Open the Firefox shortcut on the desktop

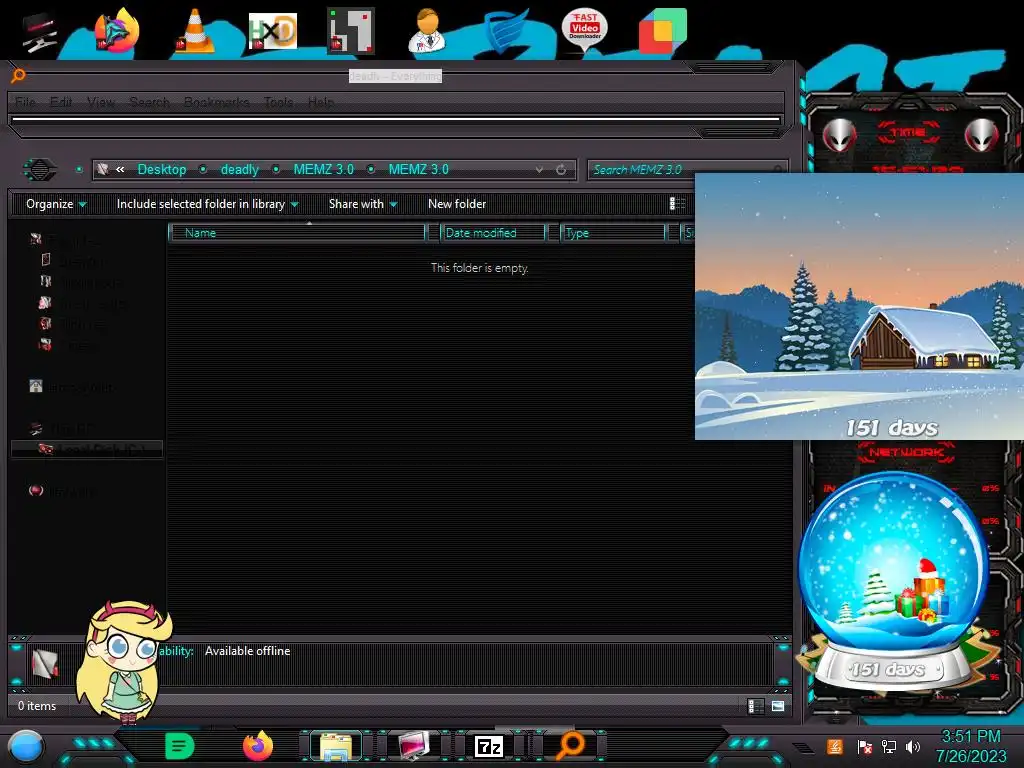pos(117,30)
